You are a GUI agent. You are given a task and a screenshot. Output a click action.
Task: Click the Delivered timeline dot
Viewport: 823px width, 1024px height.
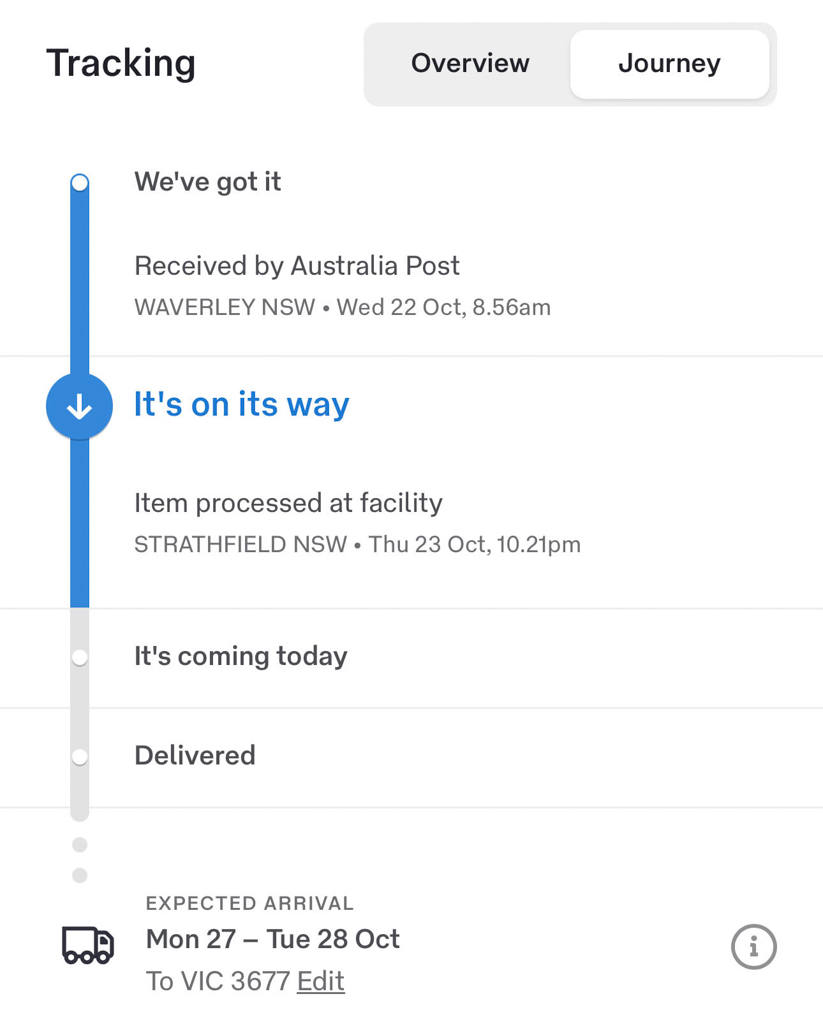(80, 757)
